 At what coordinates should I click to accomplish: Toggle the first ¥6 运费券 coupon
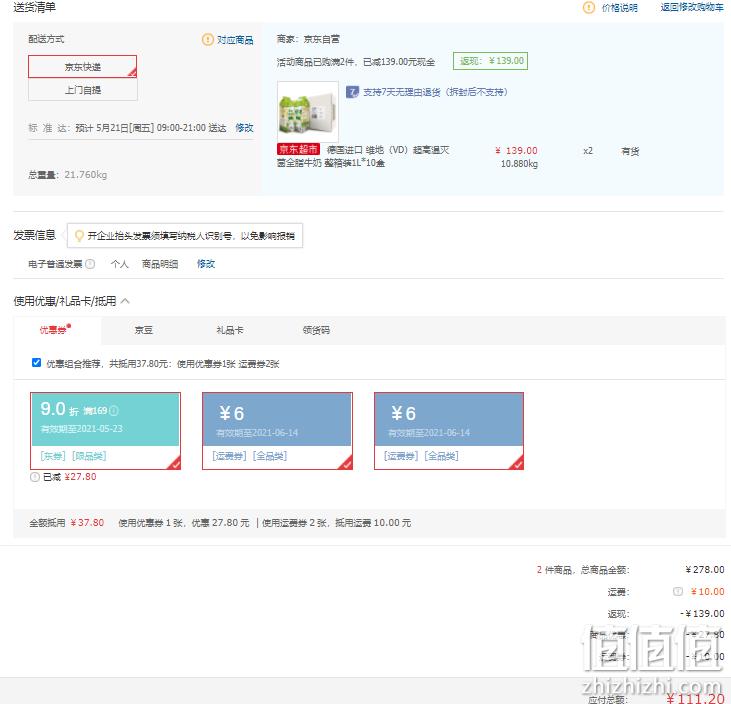[x=277, y=431]
